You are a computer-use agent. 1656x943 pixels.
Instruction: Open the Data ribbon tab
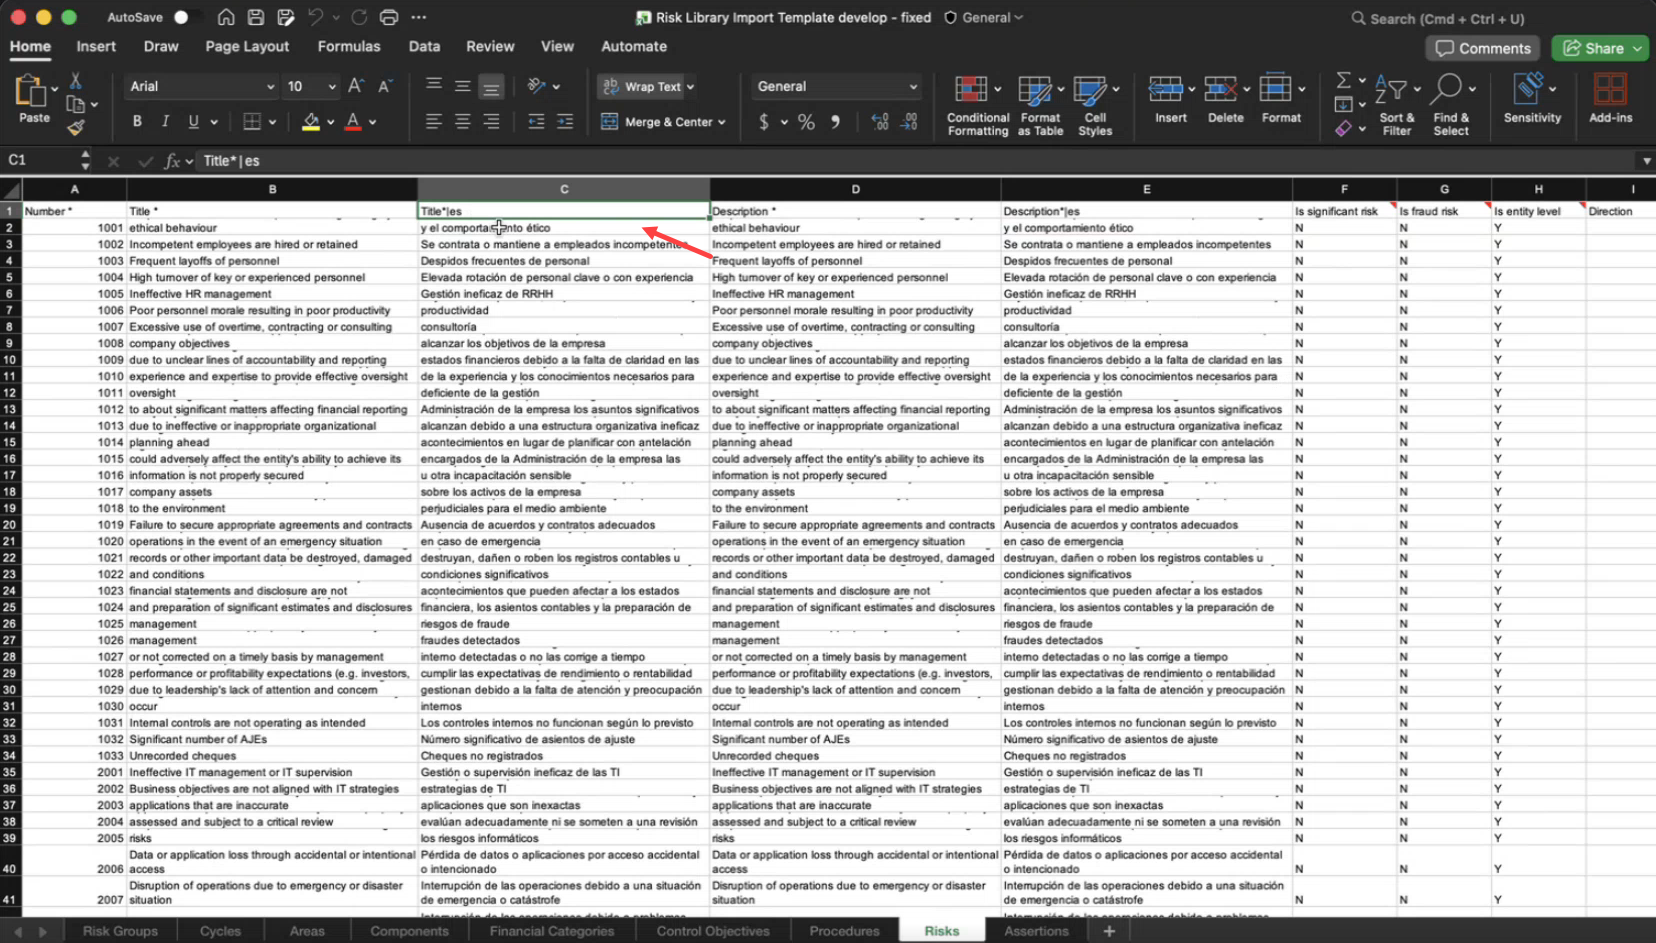click(424, 46)
